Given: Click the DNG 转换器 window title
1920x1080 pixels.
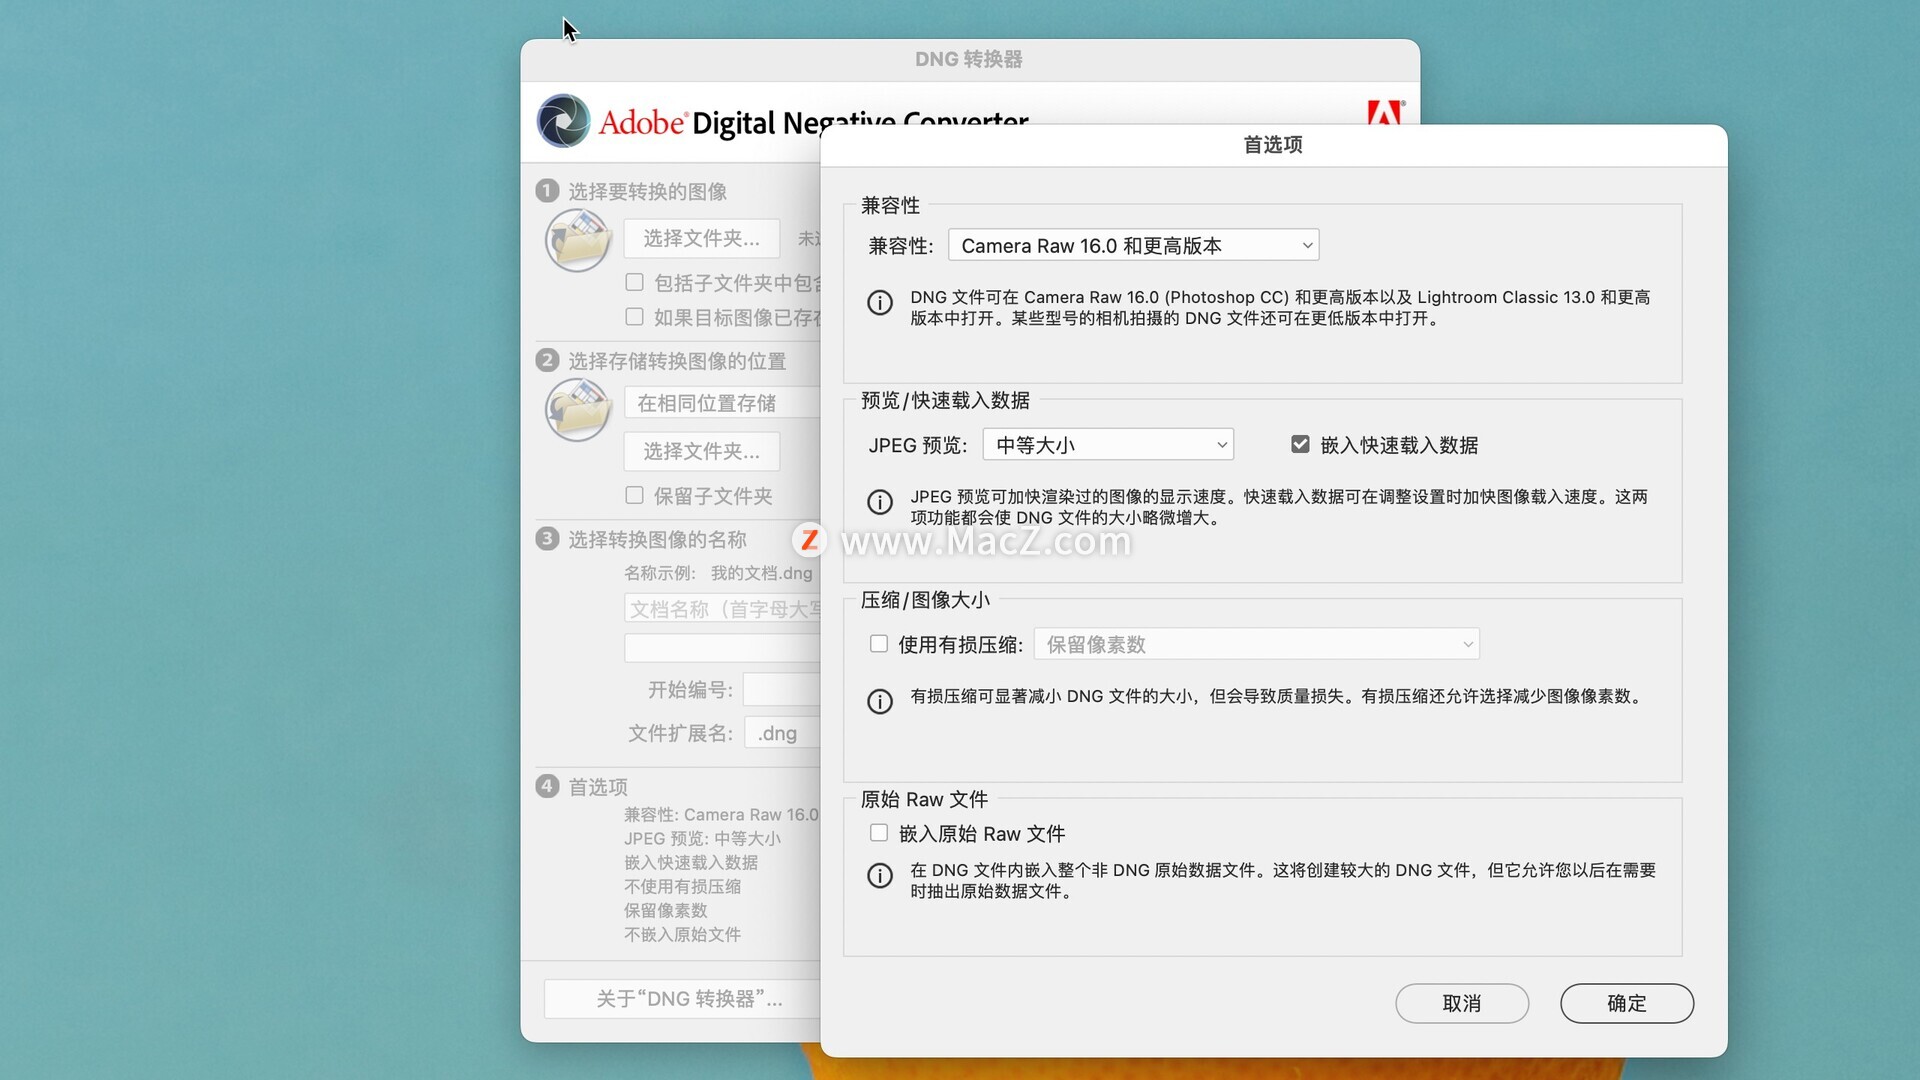Looking at the screenshot, I should [x=969, y=59].
